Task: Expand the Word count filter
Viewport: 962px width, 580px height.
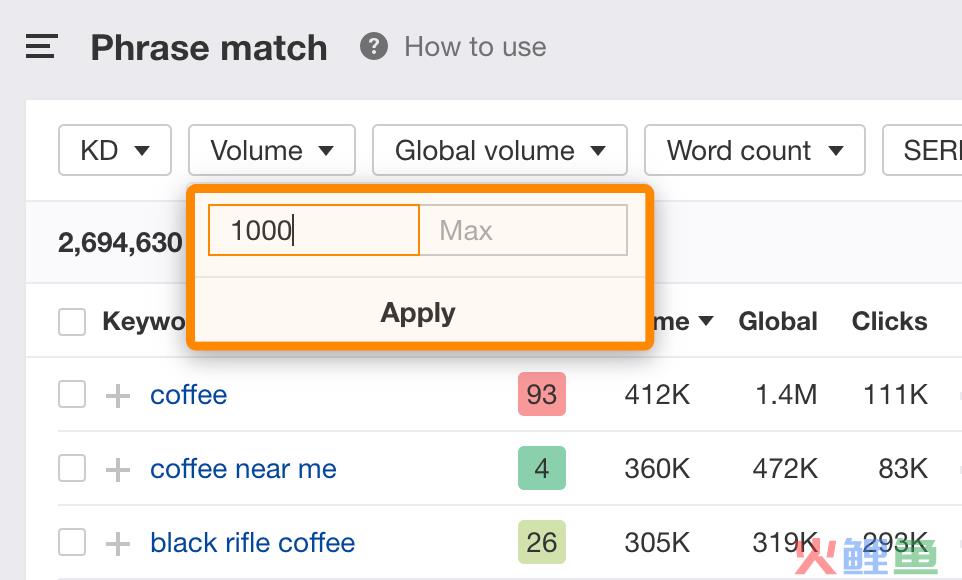Action: point(755,150)
